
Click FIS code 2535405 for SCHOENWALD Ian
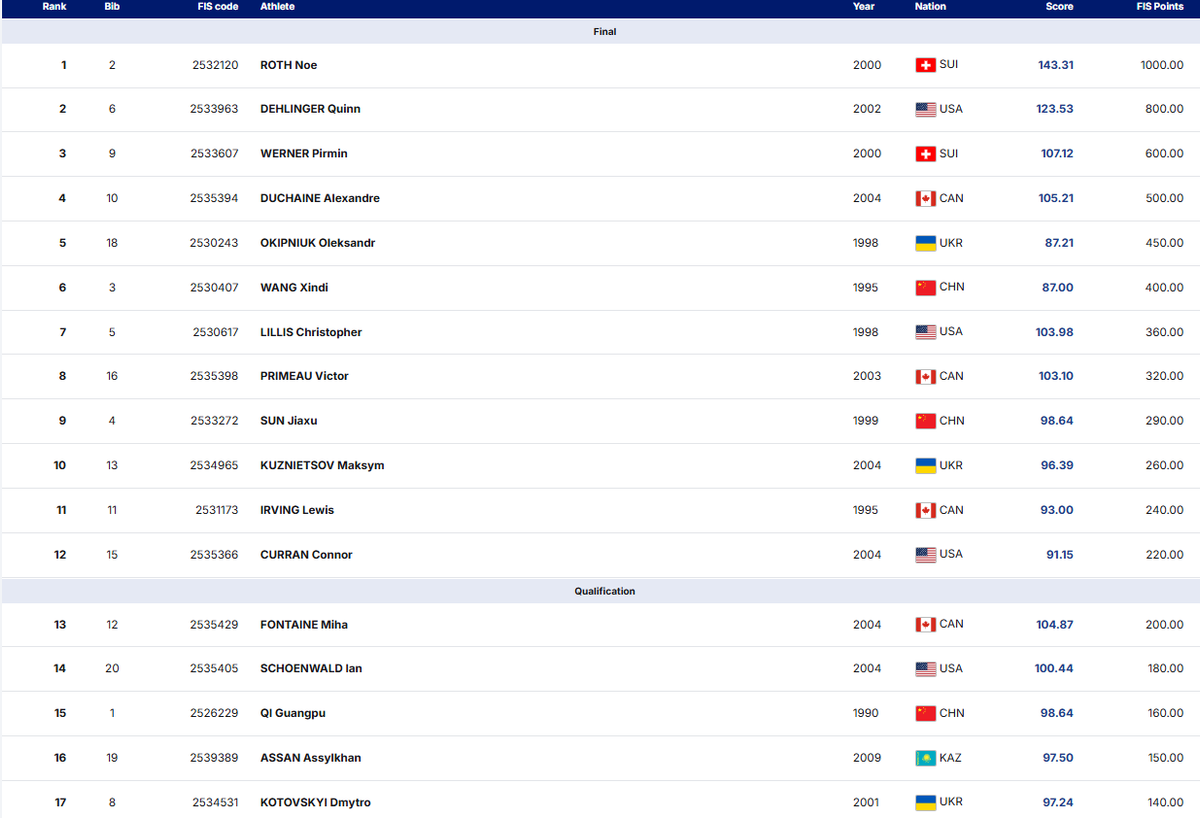coord(214,669)
